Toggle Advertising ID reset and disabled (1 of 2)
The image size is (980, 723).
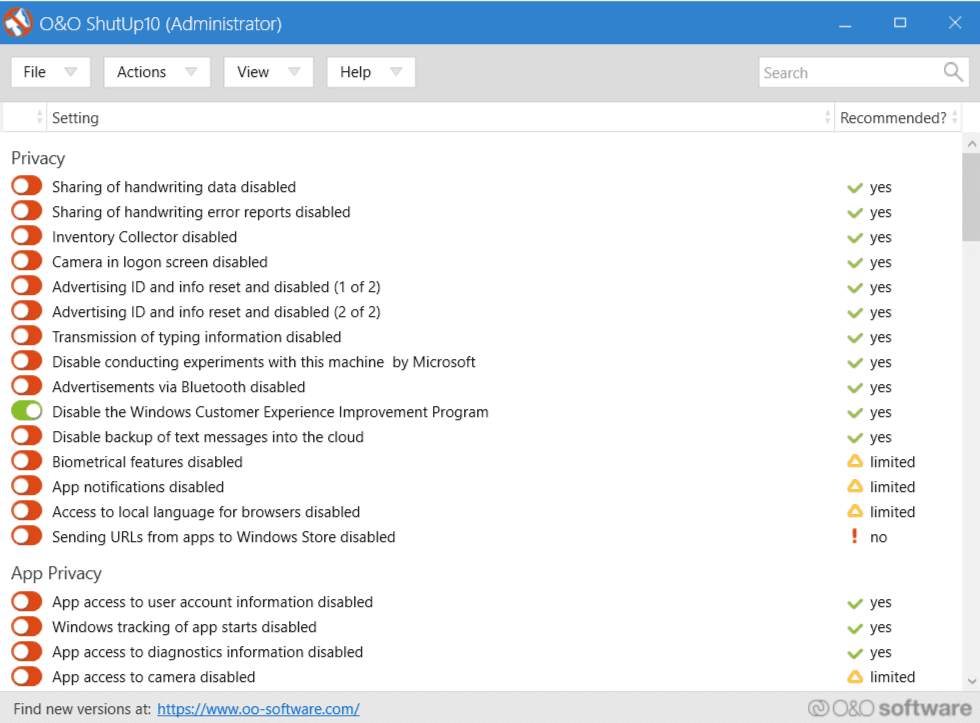pyautogui.click(x=26, y=286)
